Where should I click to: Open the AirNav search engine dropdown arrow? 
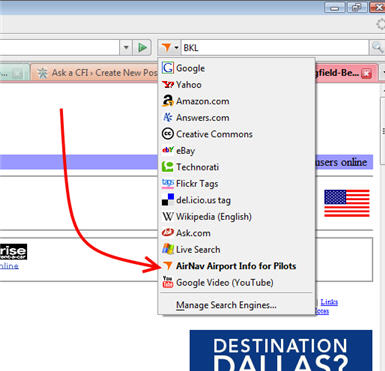pos(176,48)
